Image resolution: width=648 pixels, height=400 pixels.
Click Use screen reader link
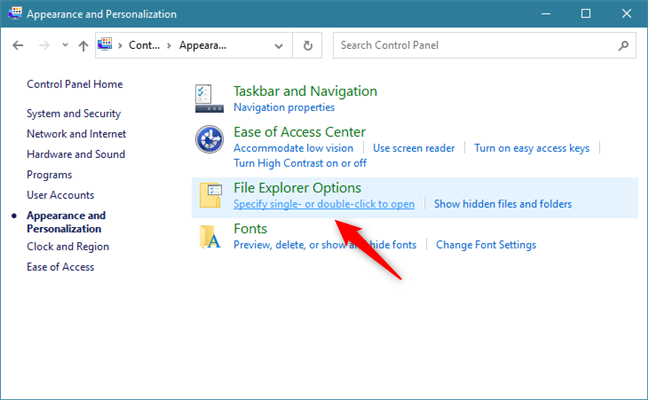414,148
